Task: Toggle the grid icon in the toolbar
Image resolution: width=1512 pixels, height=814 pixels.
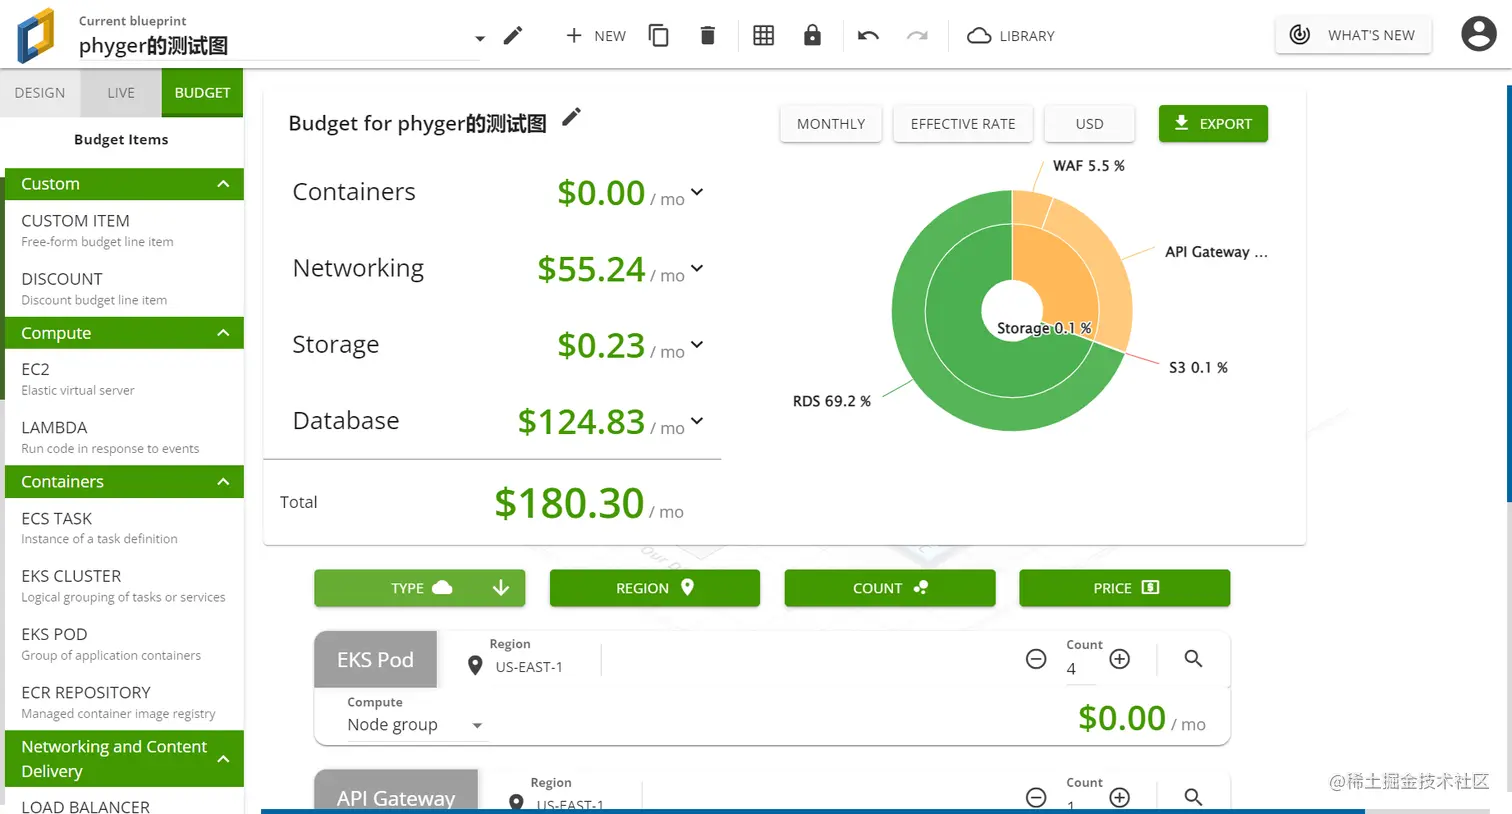Action: pos(763,36)
